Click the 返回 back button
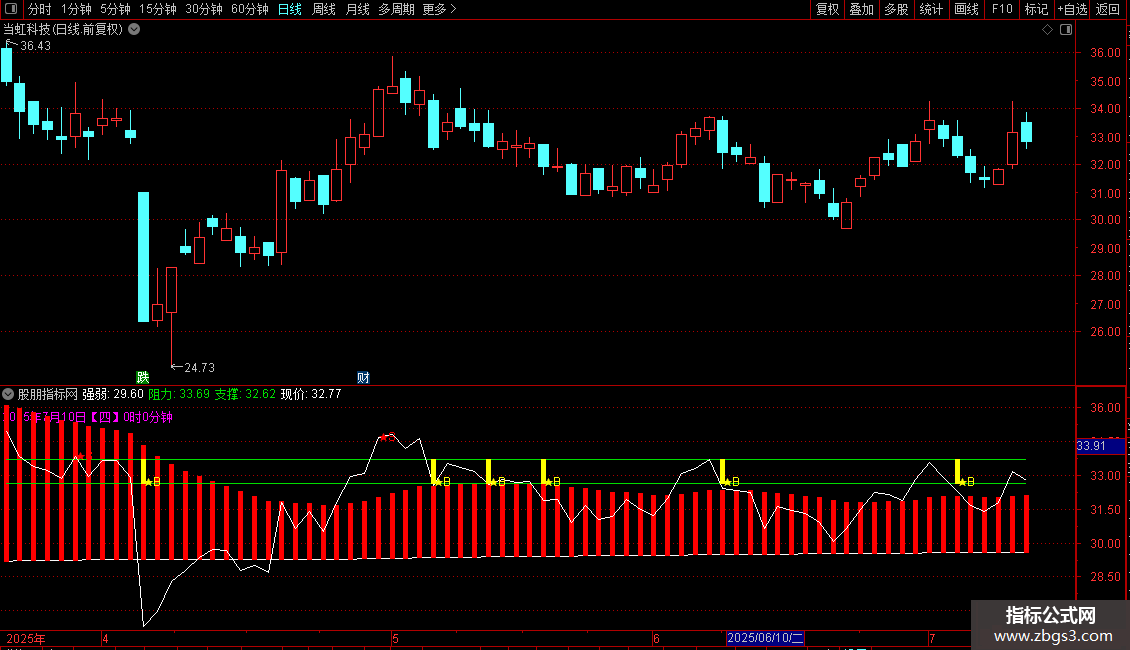 (x=1108, y=9)
